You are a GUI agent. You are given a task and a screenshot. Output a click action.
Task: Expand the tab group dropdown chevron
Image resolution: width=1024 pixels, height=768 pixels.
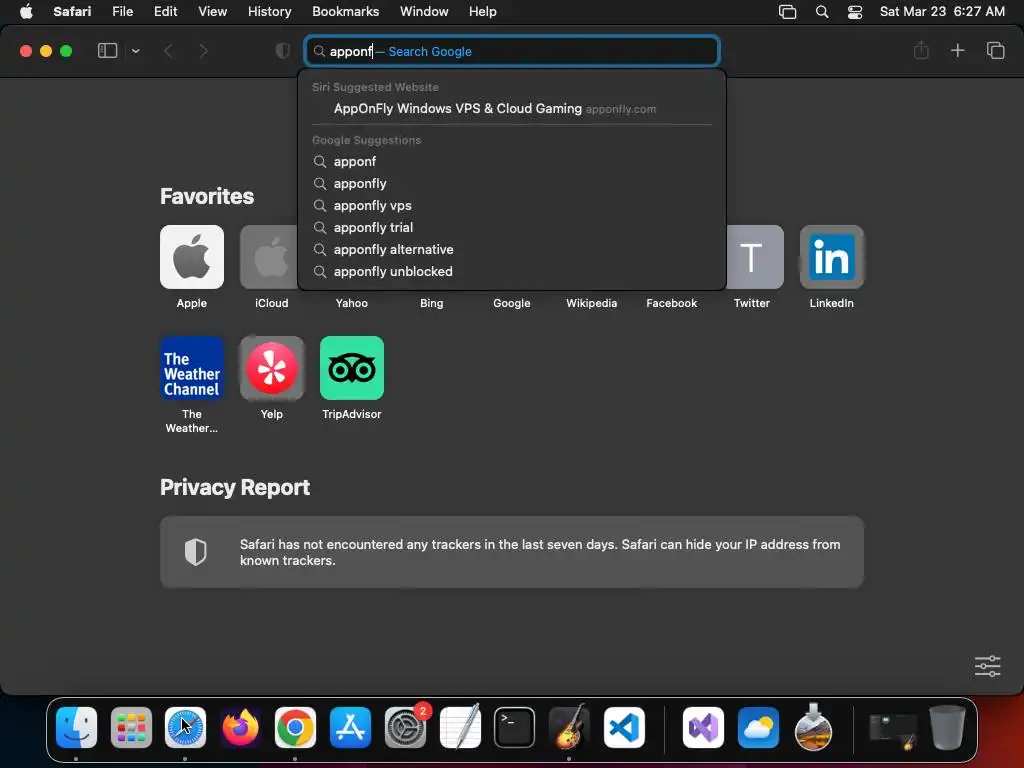(x=135, y=51)
